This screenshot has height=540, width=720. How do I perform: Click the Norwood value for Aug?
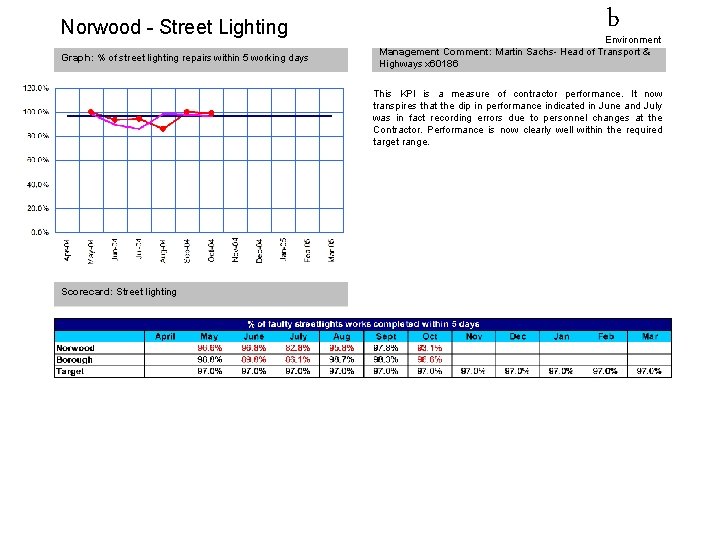click(x=342, y=348)
